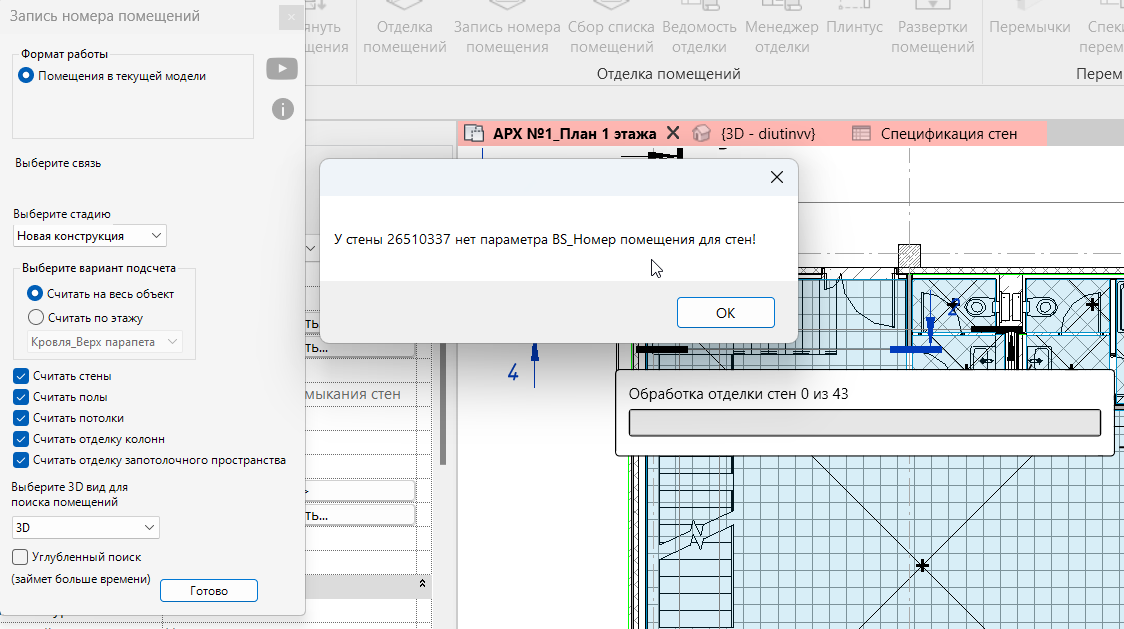Viewport: 1124px width, 629px height.
Task: Enable Углубленный поиск checkbox
Action: [x=20, y=557]
